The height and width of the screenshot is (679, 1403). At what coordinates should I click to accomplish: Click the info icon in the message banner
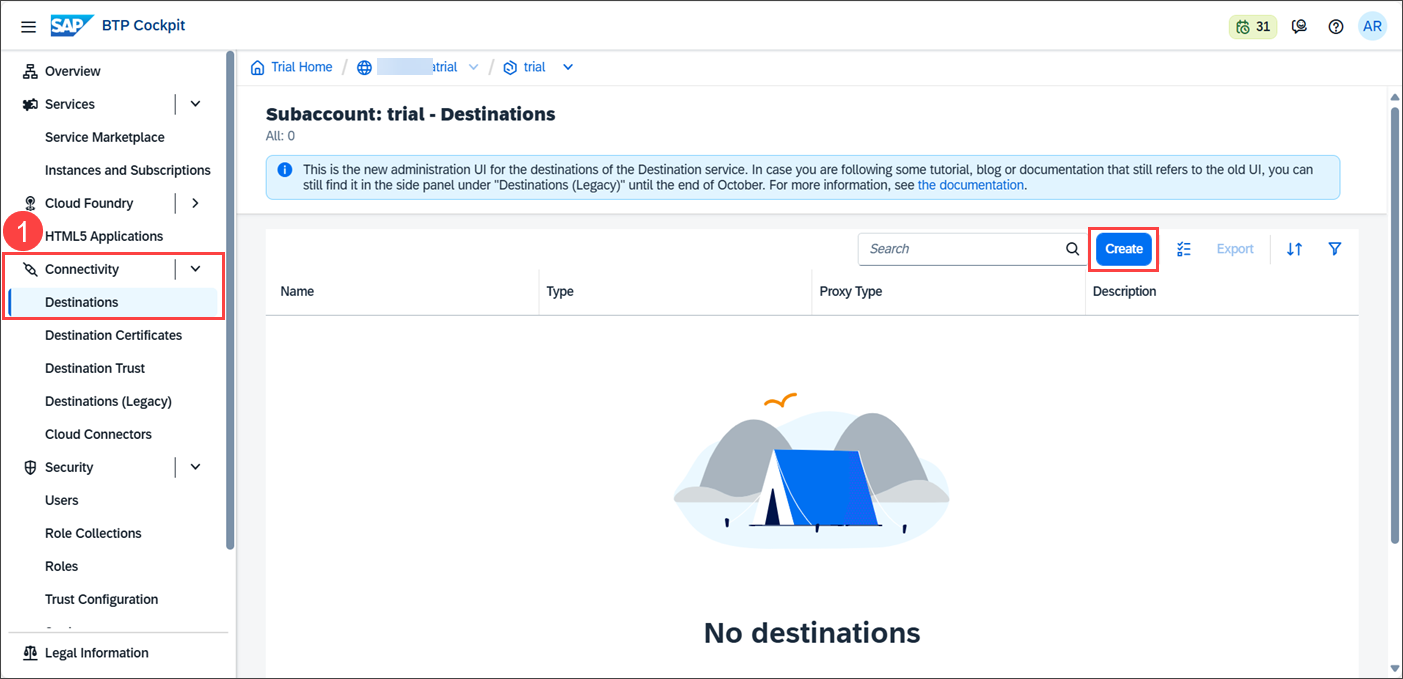point(285,170)
